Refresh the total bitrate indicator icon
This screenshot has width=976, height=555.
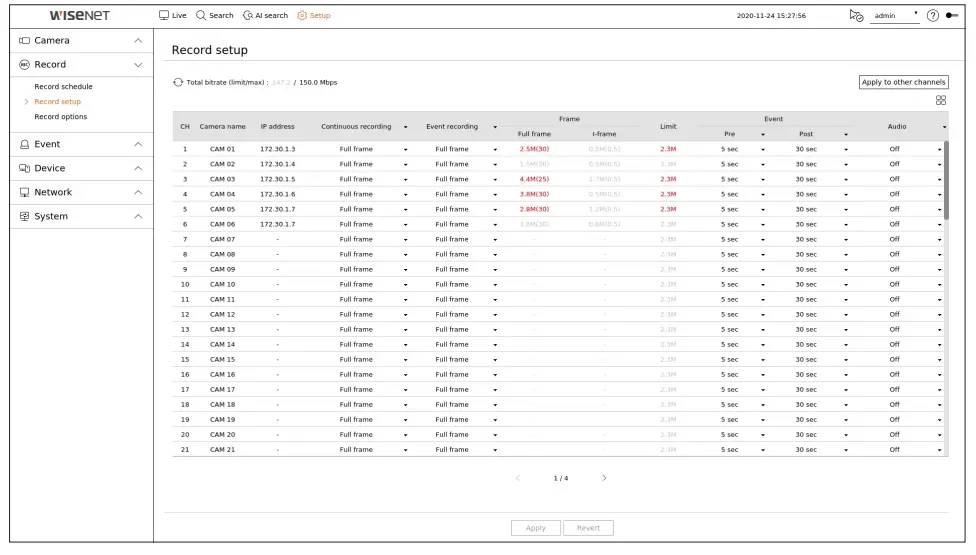pos(178,82)
